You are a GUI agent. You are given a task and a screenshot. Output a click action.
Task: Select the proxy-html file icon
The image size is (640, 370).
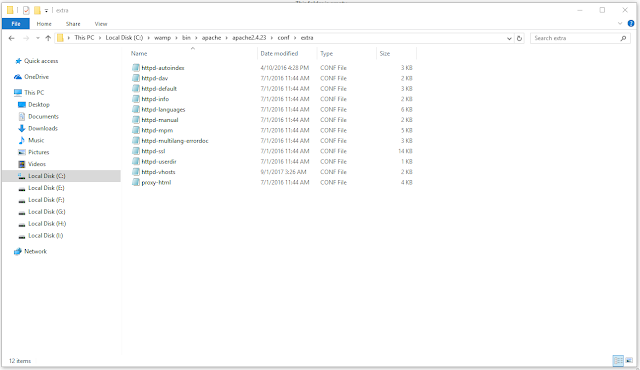(x=136, y=182)
